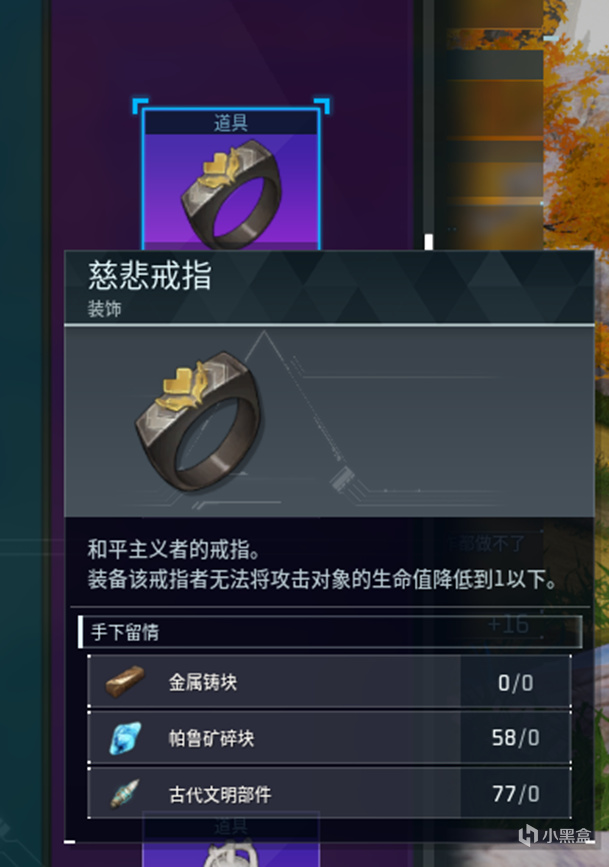Select the 金属铸块 material row
The height and width of the screenshot is (867, 609).
[x=329, y=682]
